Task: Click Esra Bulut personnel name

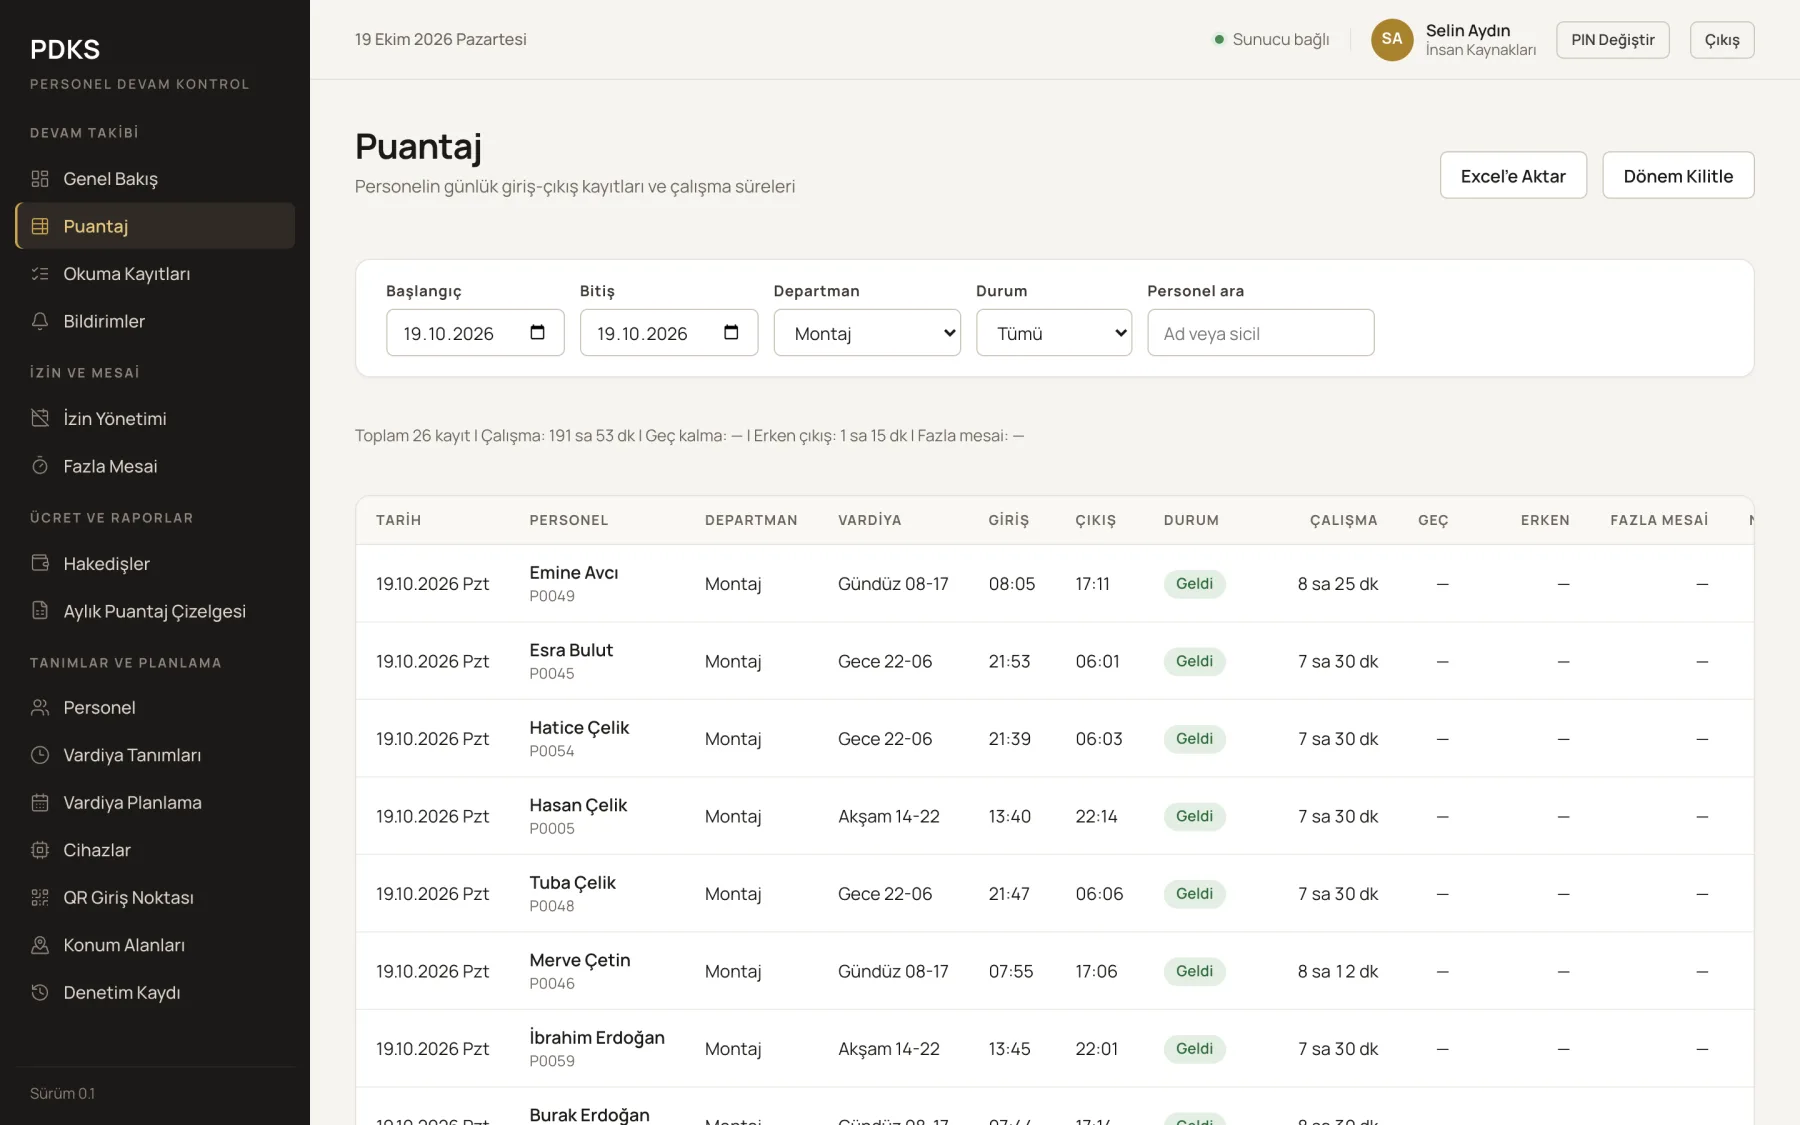Action: click(571, 650)
